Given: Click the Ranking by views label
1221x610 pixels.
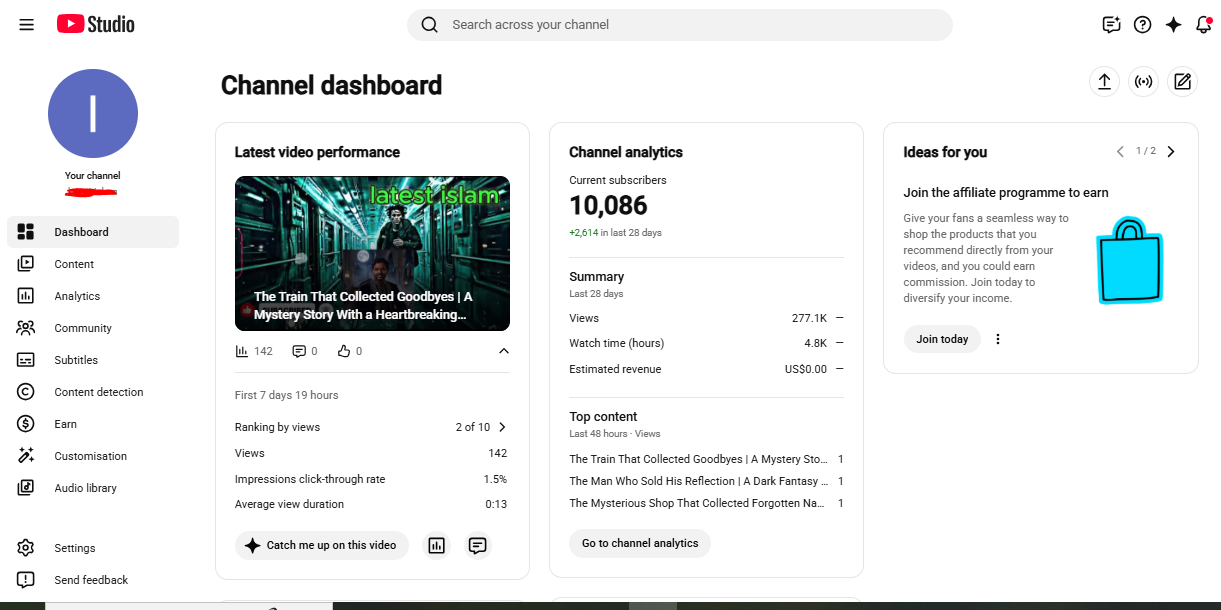Looking at the screenshot, I should [277, 427].
